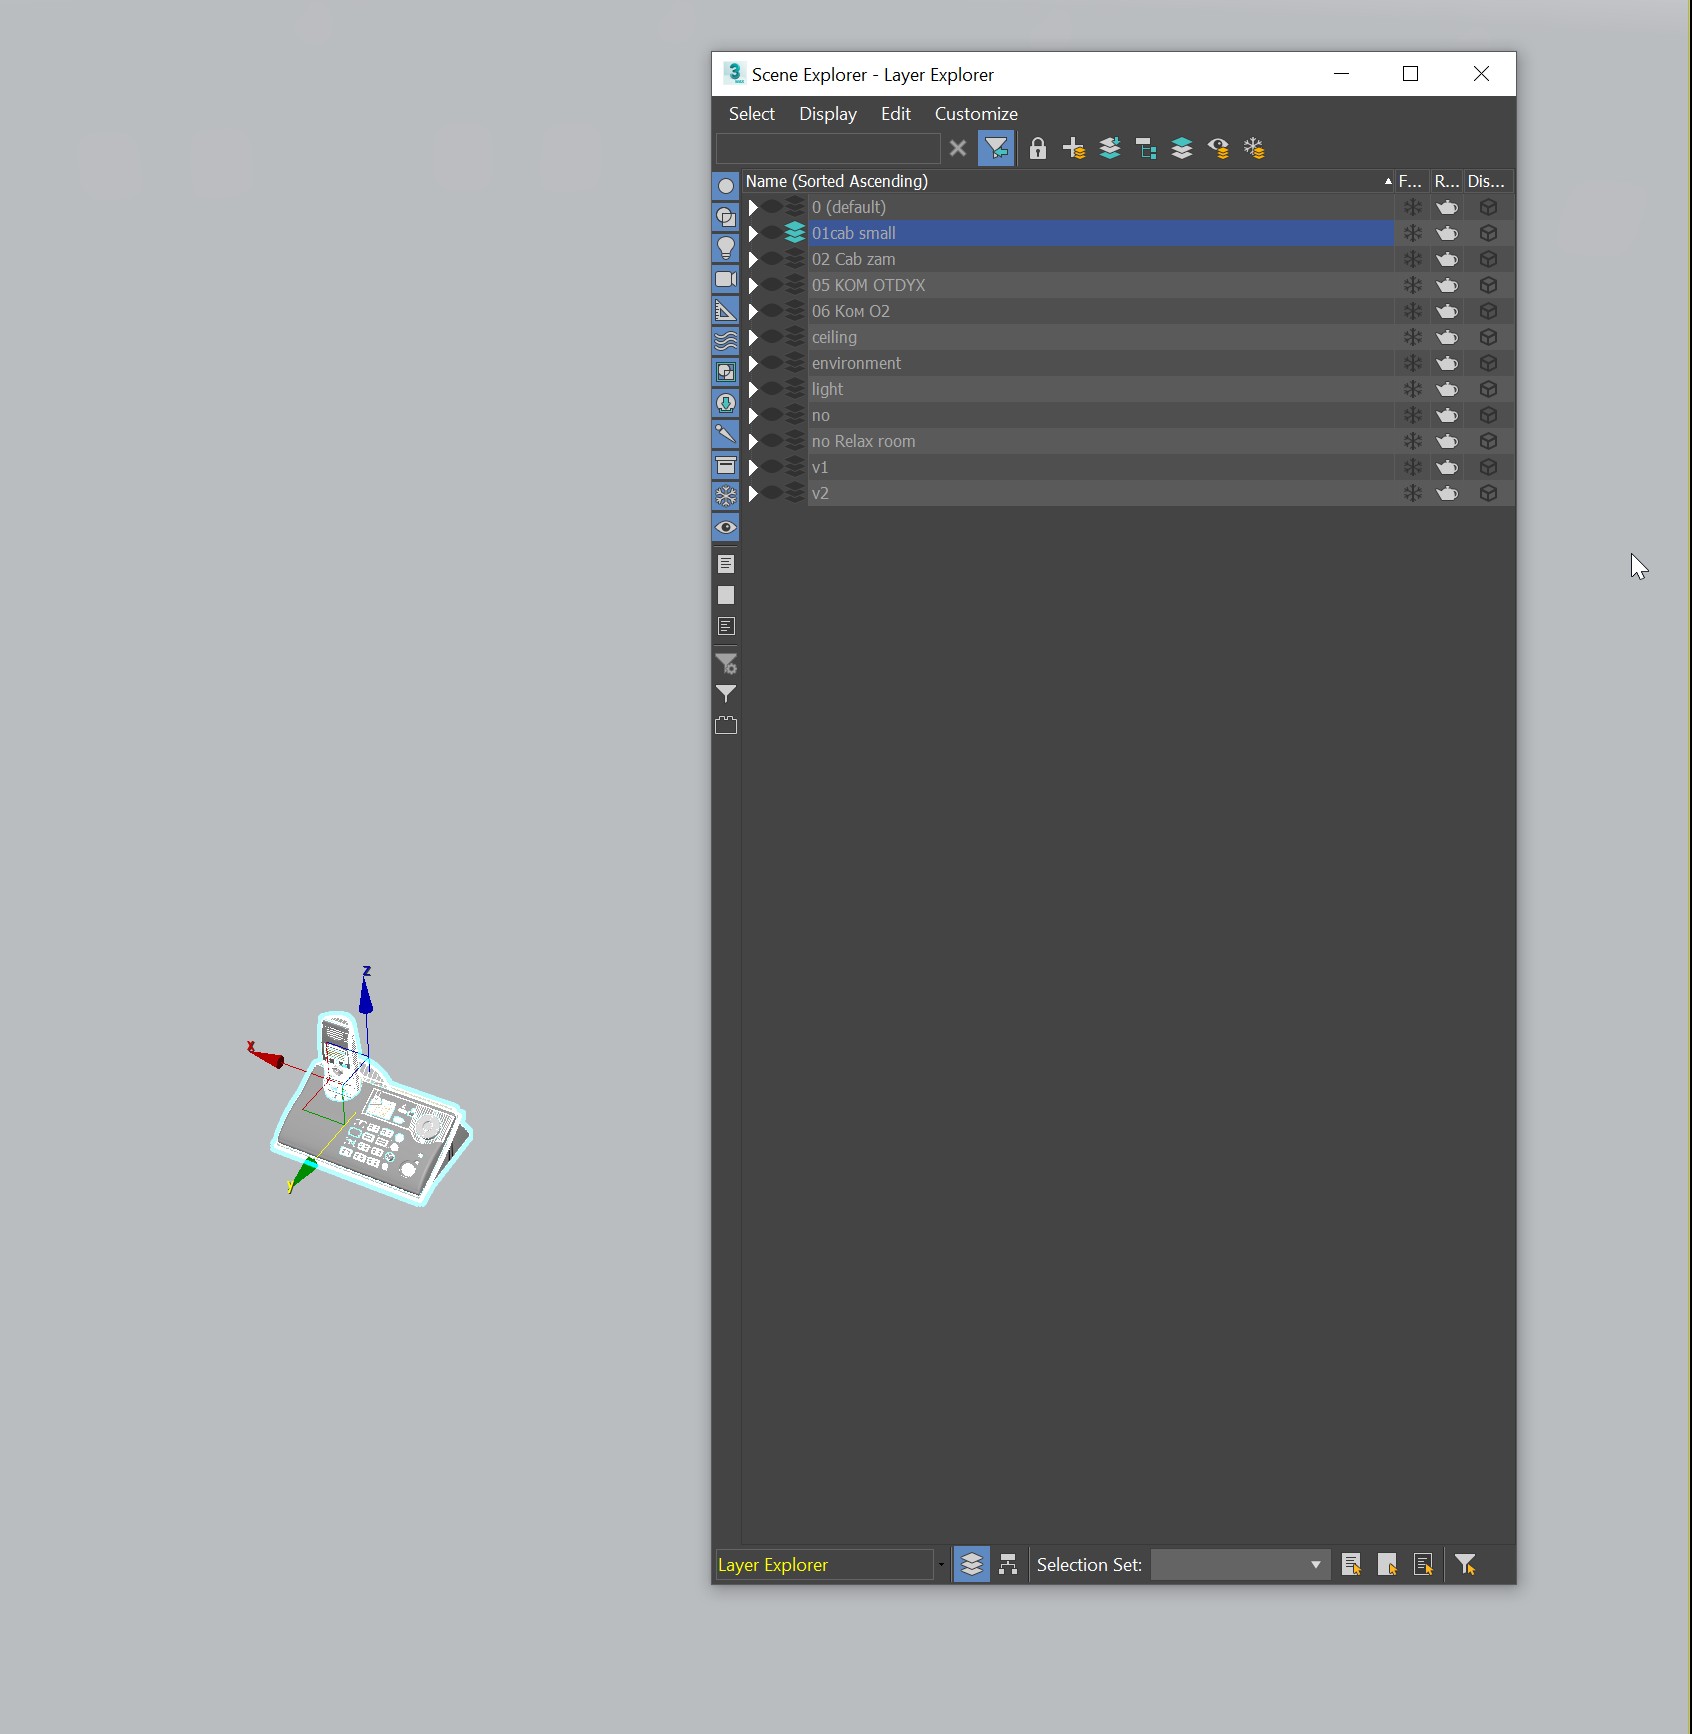Click the Display as Box (Dis...) column header

pos(1488,181)
